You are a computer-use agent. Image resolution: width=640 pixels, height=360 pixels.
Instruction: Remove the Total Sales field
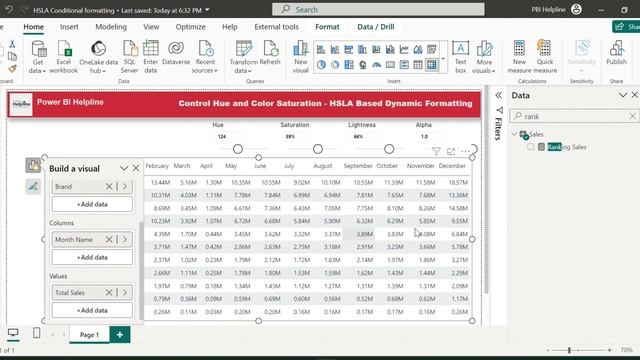coord(109,293)
